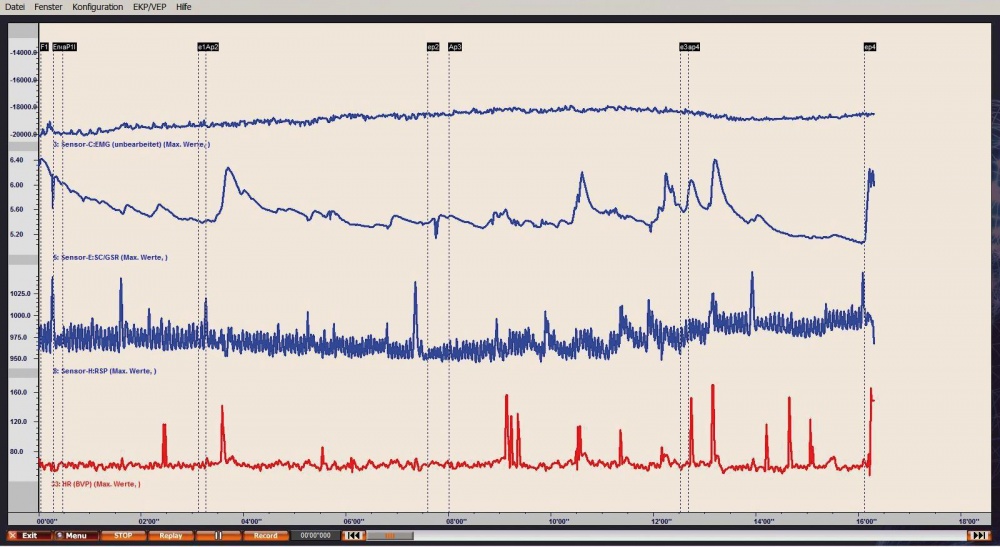Select the Ap3 timeline marker
This screenshot has height=547, width=1000.
click(455, 47)
